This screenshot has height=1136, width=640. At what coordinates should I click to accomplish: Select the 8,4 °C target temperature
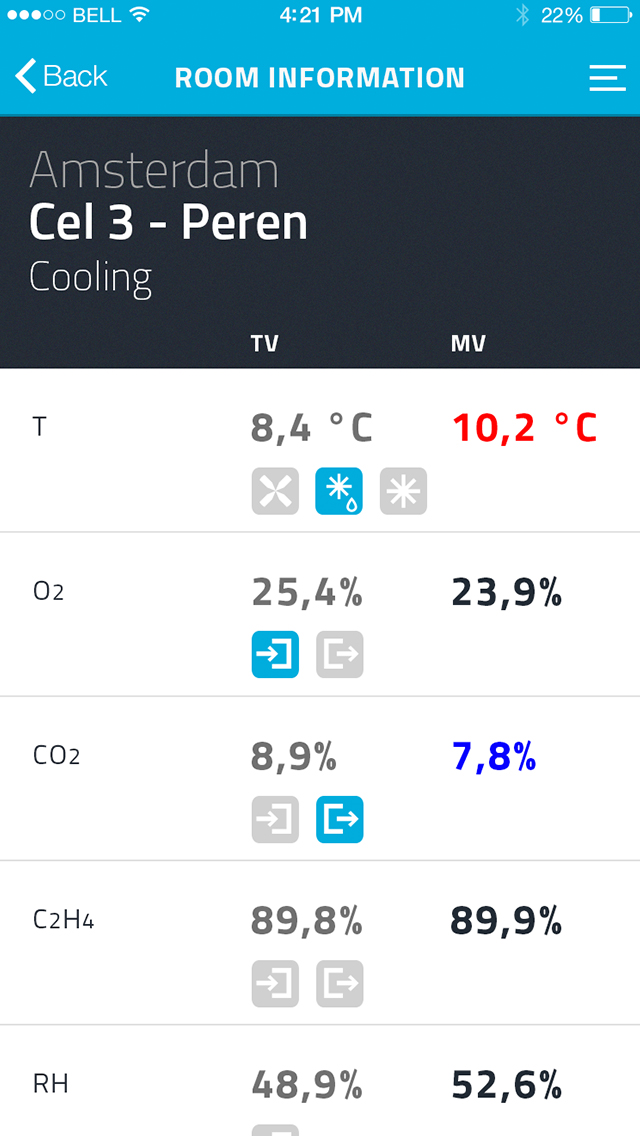tap(312, 429)
